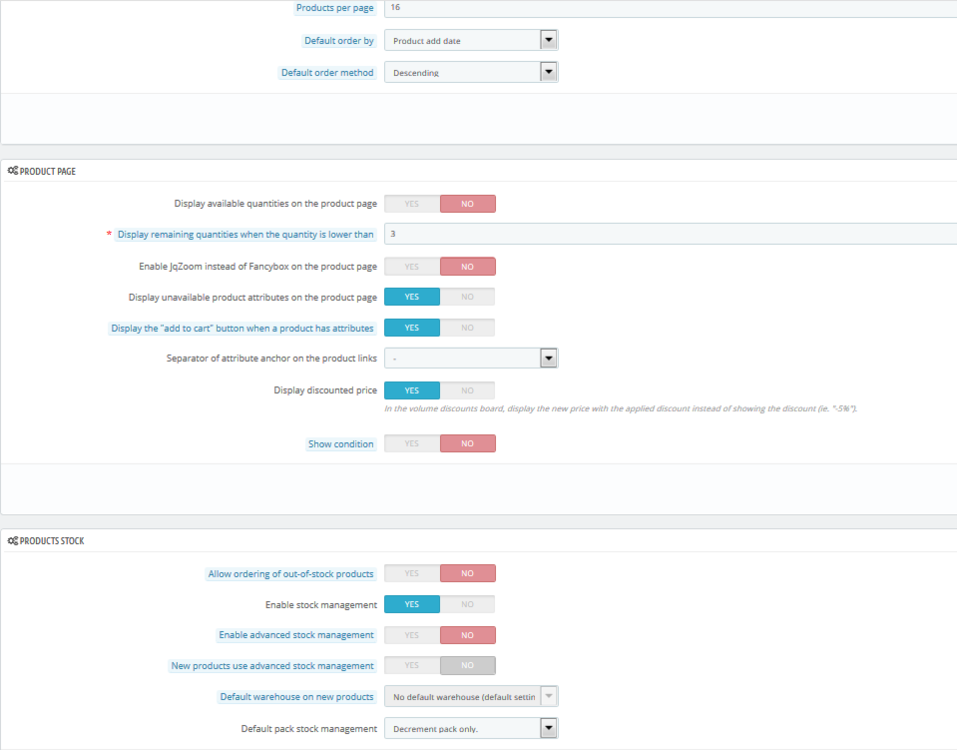The height and width of the screenshot is (750, 957).
Task: Set Display unavailable product attributes to No
Action: coord(467,297)
